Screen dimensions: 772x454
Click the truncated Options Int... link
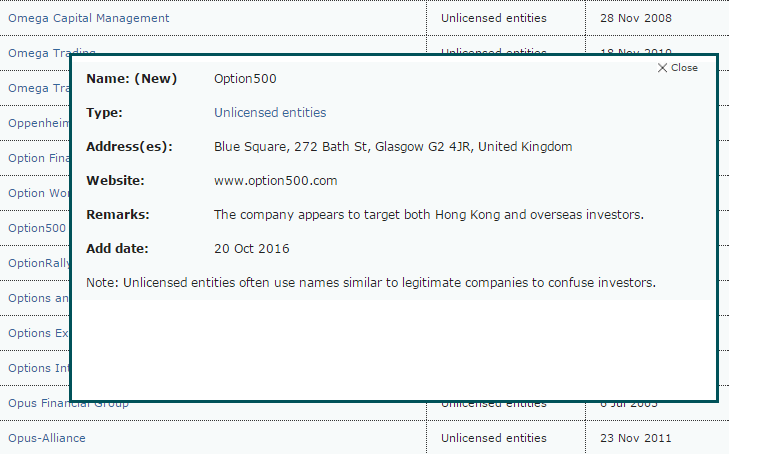click(x=36, y=368)
